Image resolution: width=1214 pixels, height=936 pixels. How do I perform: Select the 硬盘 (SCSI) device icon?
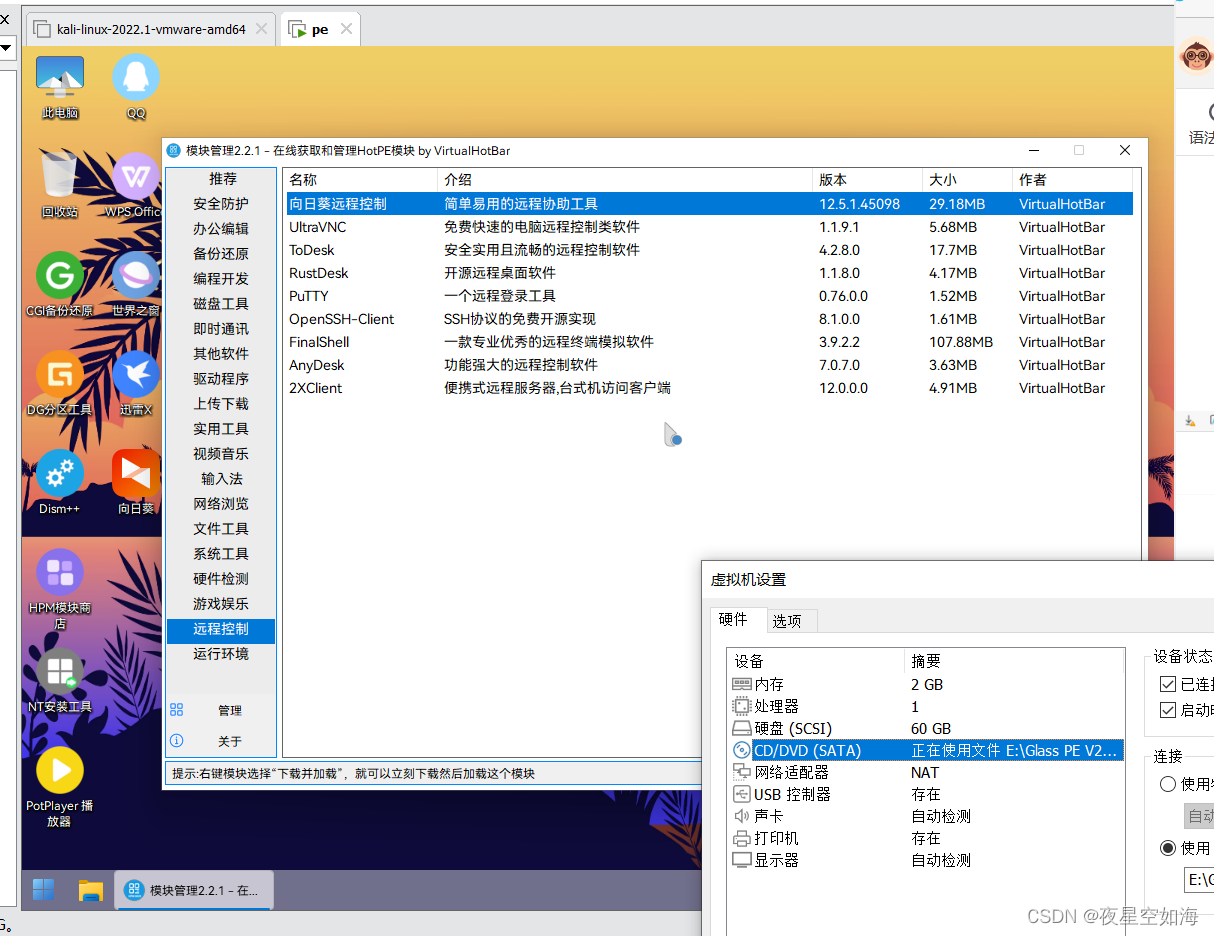742,728
